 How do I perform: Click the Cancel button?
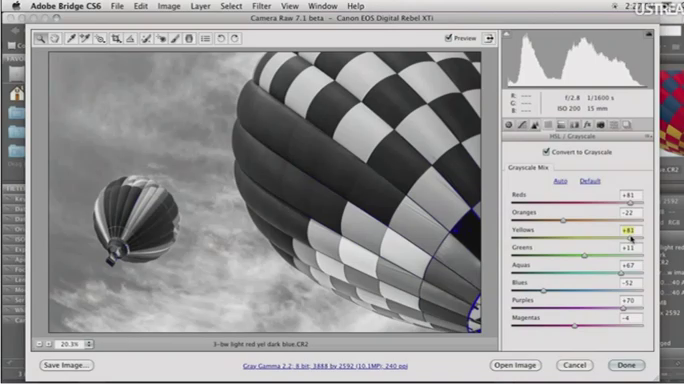[575, 365]
